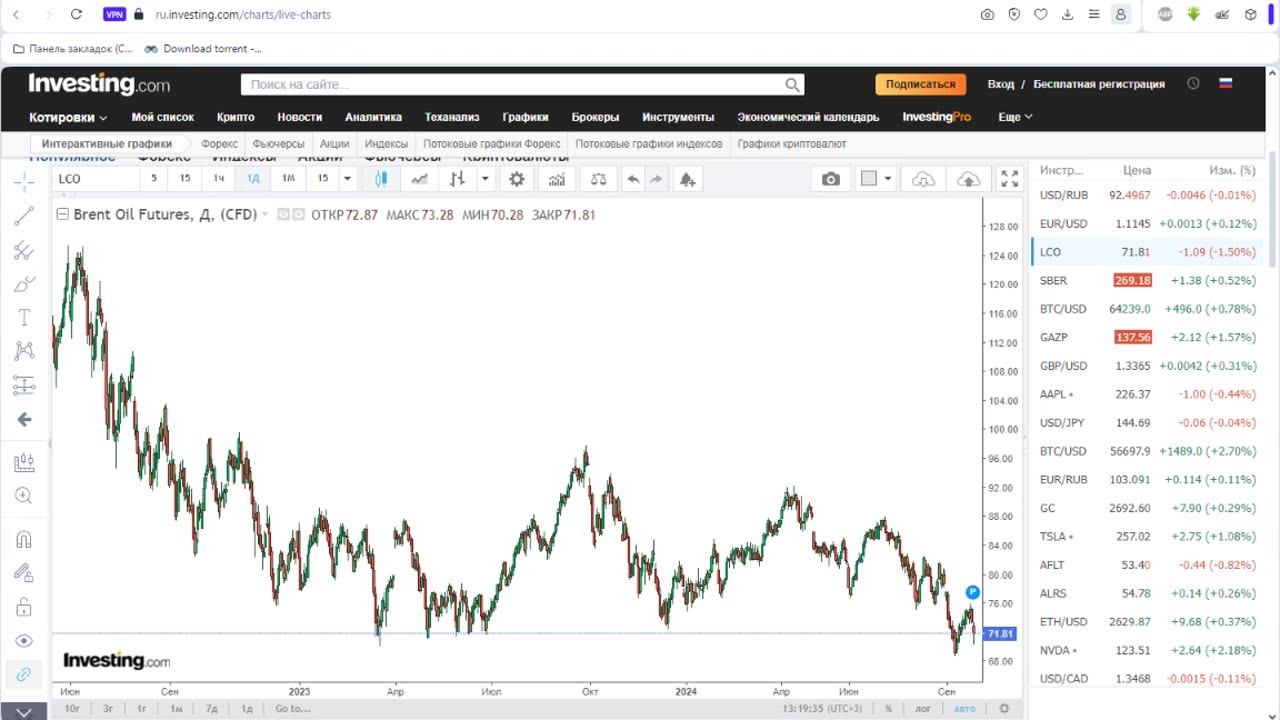Screen dimensions: 1280x720
Task: Switch to Графики криптовалют tab
Action: point(792,144)
